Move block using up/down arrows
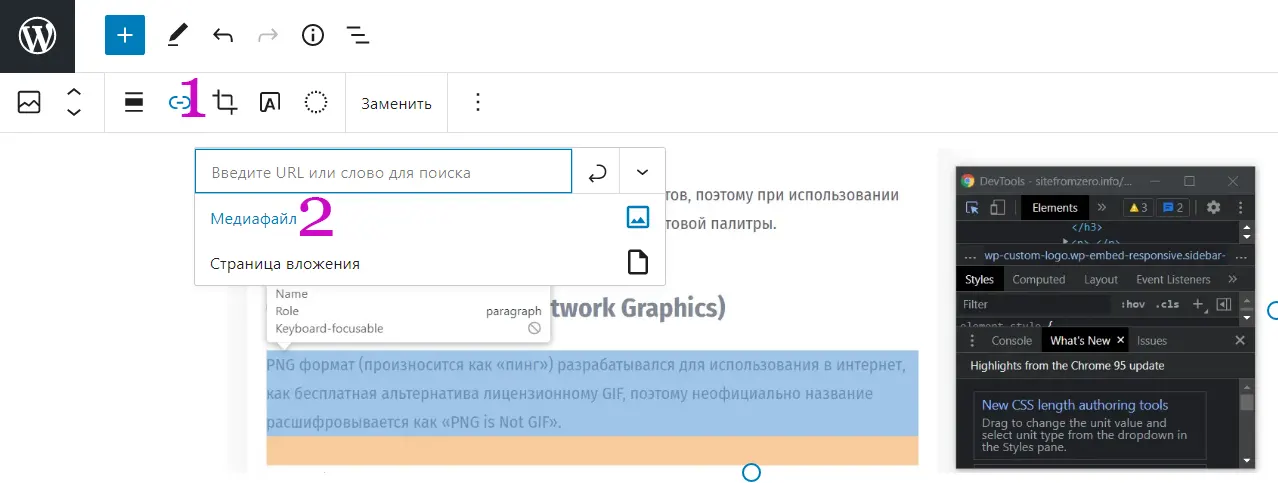This screenshot has height=483, width=1278. (x=74, y=102)
